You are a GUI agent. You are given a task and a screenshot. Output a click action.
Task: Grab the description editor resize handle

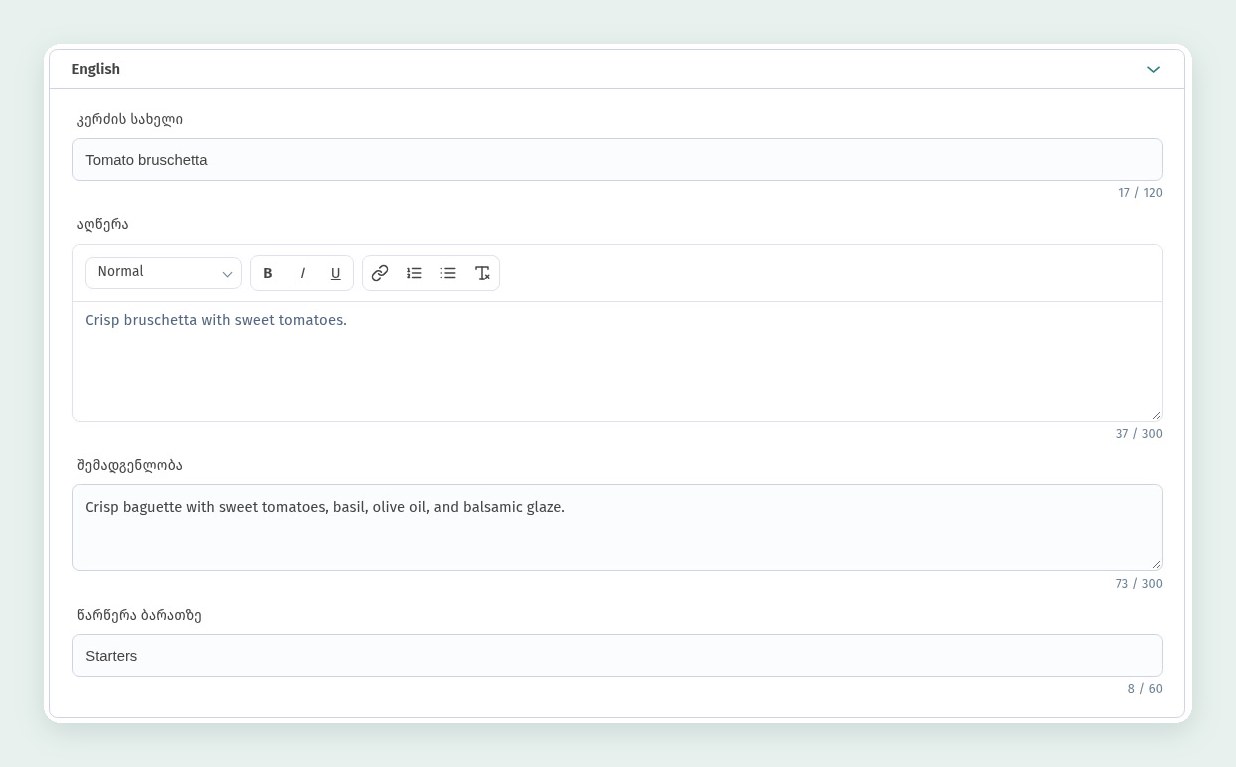[x=1156, y=415]
